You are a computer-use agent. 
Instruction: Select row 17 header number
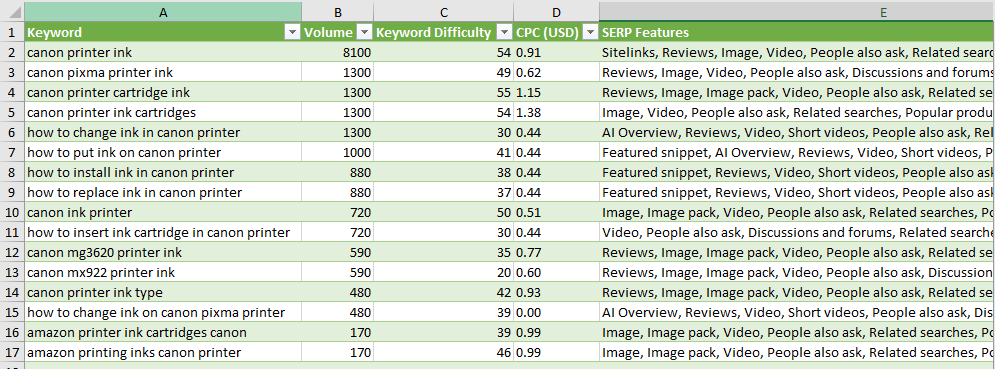(x=12, y=352)
